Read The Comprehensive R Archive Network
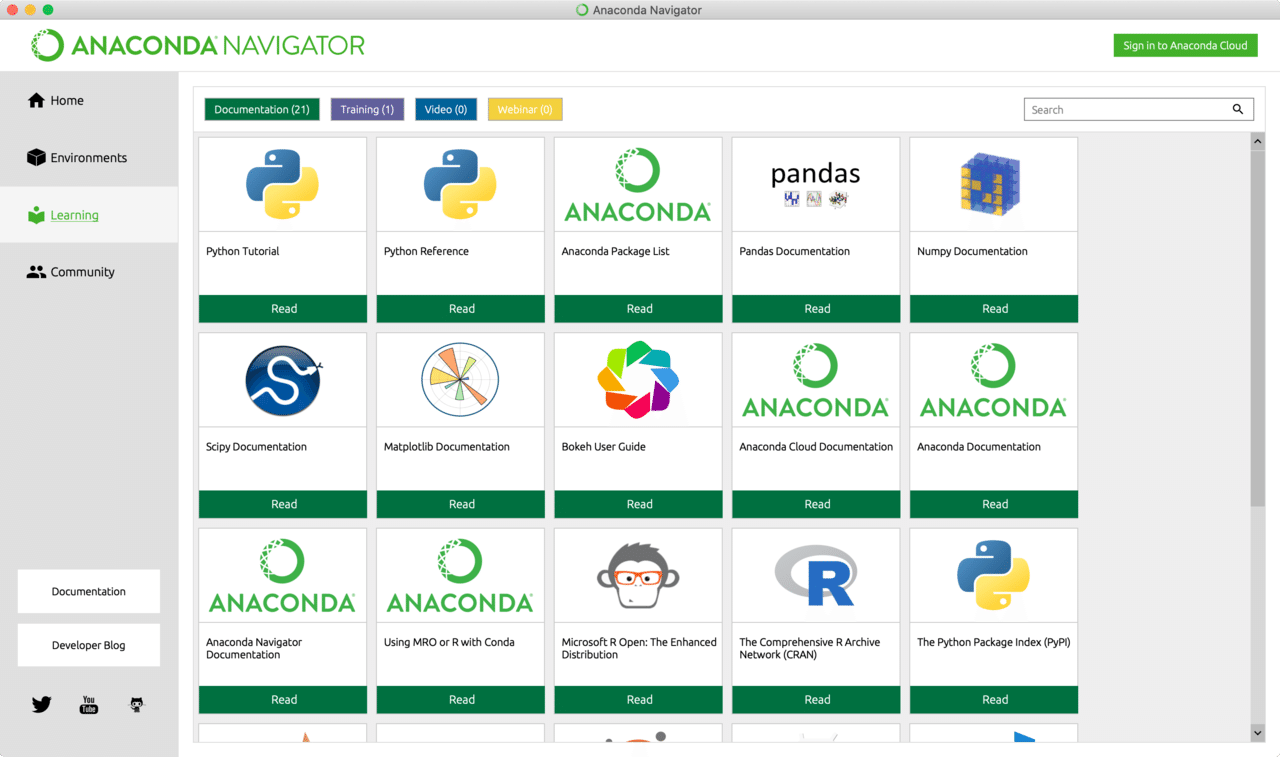The height and width of the screenshot is (757, 1280). [817, 700]
